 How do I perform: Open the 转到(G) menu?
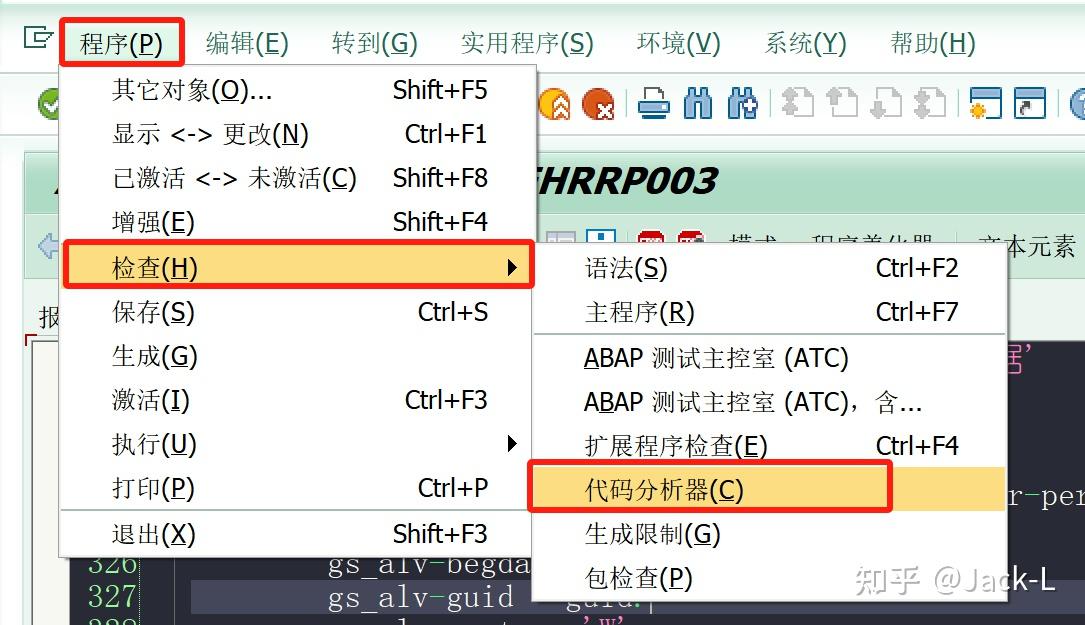(x=374, y=43)
